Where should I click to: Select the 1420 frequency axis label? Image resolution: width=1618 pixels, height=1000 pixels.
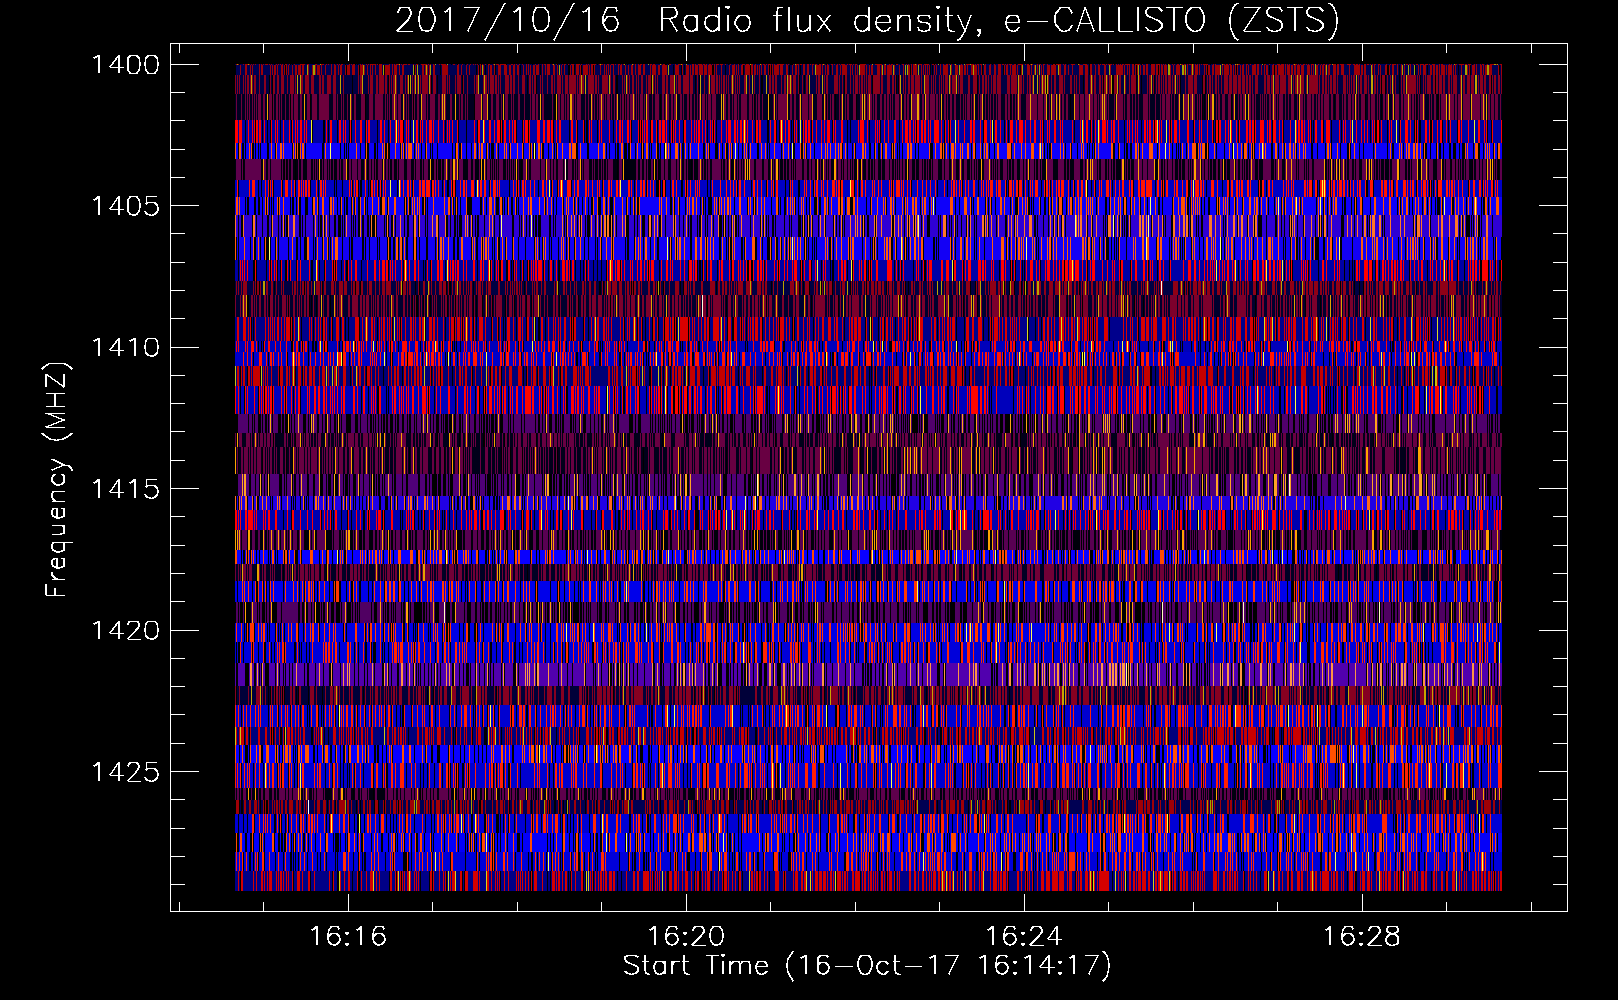(x=125, y=631)
